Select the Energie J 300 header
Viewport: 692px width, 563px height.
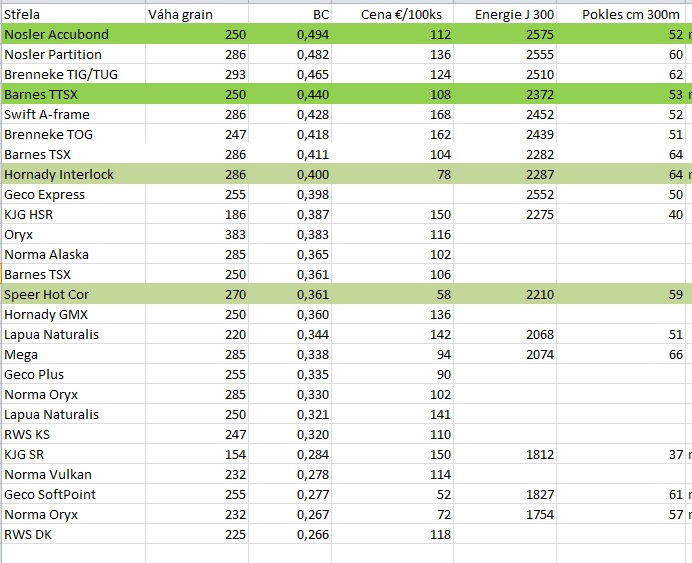pyautogui.click(x=505, y=14)
